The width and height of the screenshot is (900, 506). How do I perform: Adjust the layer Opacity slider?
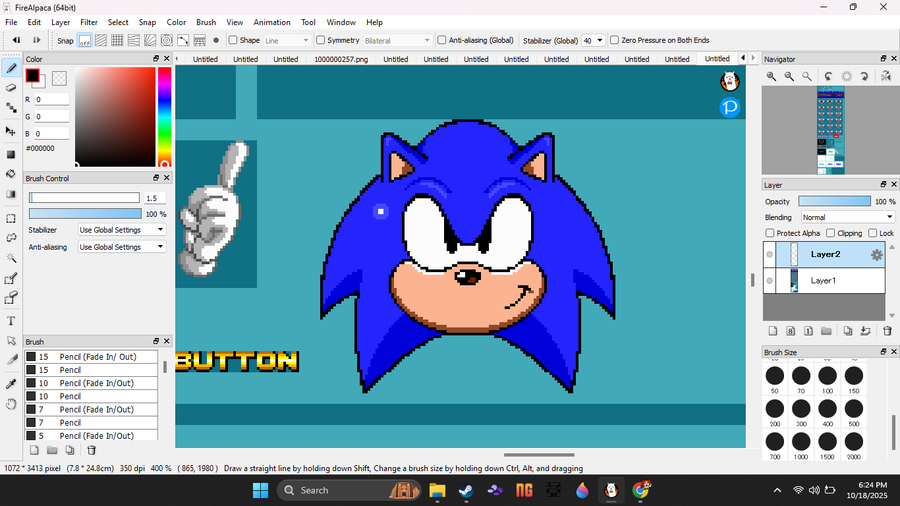click(834, 201)
